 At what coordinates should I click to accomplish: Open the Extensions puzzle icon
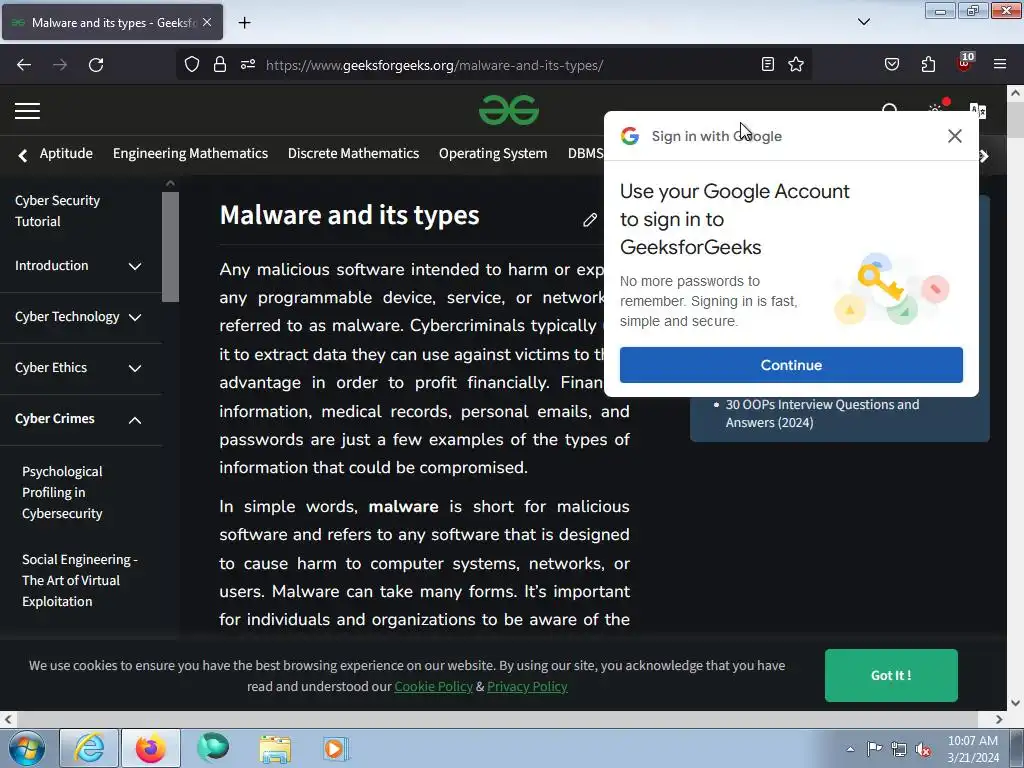point(928,64)
